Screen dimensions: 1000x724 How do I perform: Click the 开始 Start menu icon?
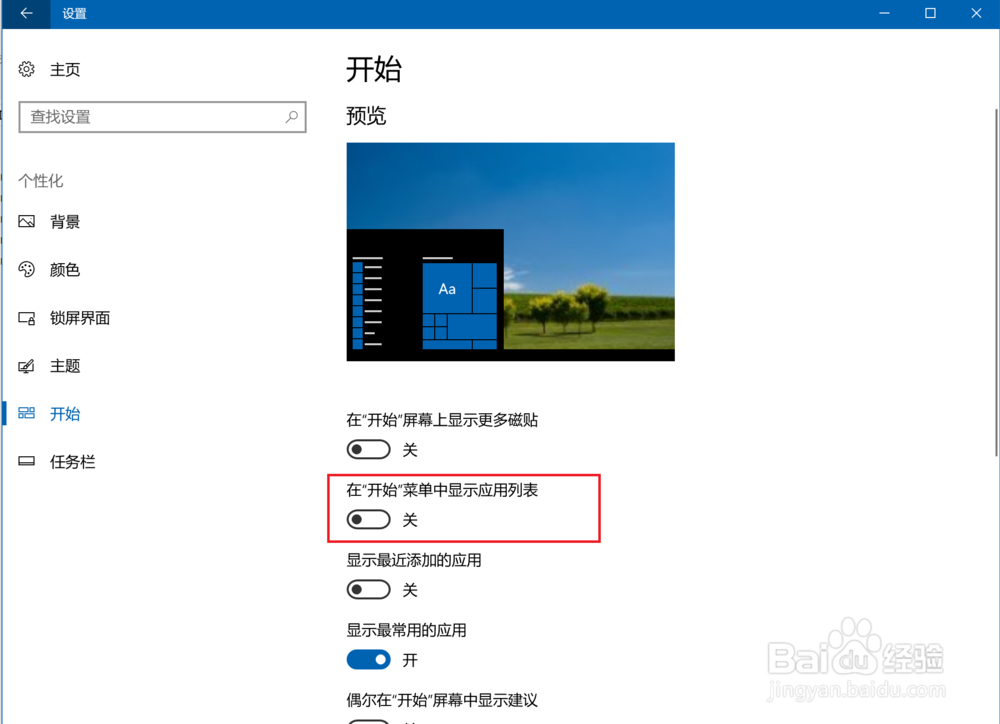26,414
